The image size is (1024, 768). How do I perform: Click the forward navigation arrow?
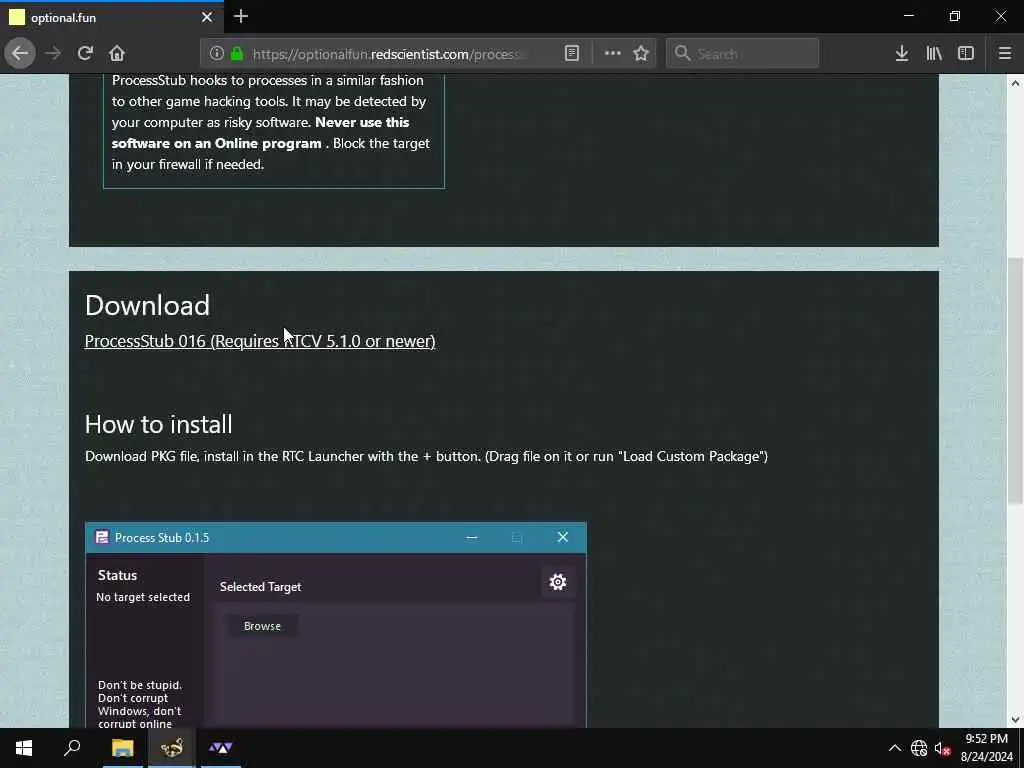click(x=53, y=54)
